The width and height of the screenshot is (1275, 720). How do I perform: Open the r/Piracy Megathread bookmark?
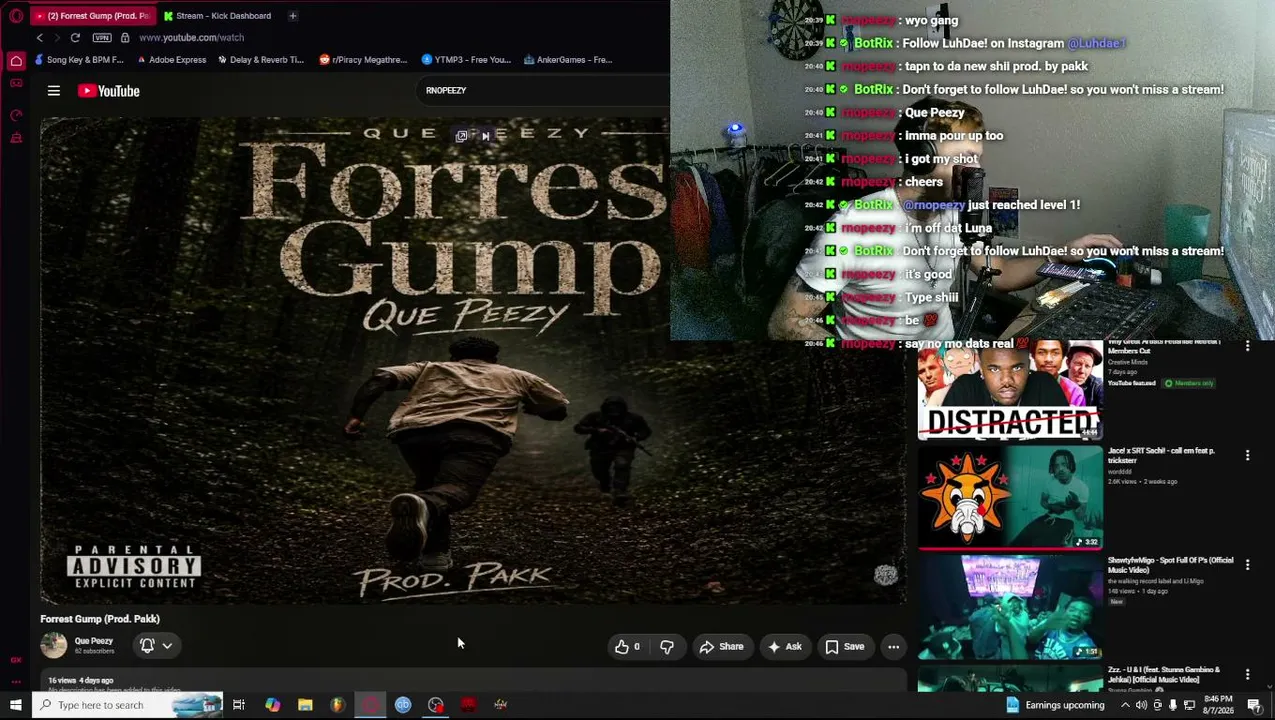point(363,60)
